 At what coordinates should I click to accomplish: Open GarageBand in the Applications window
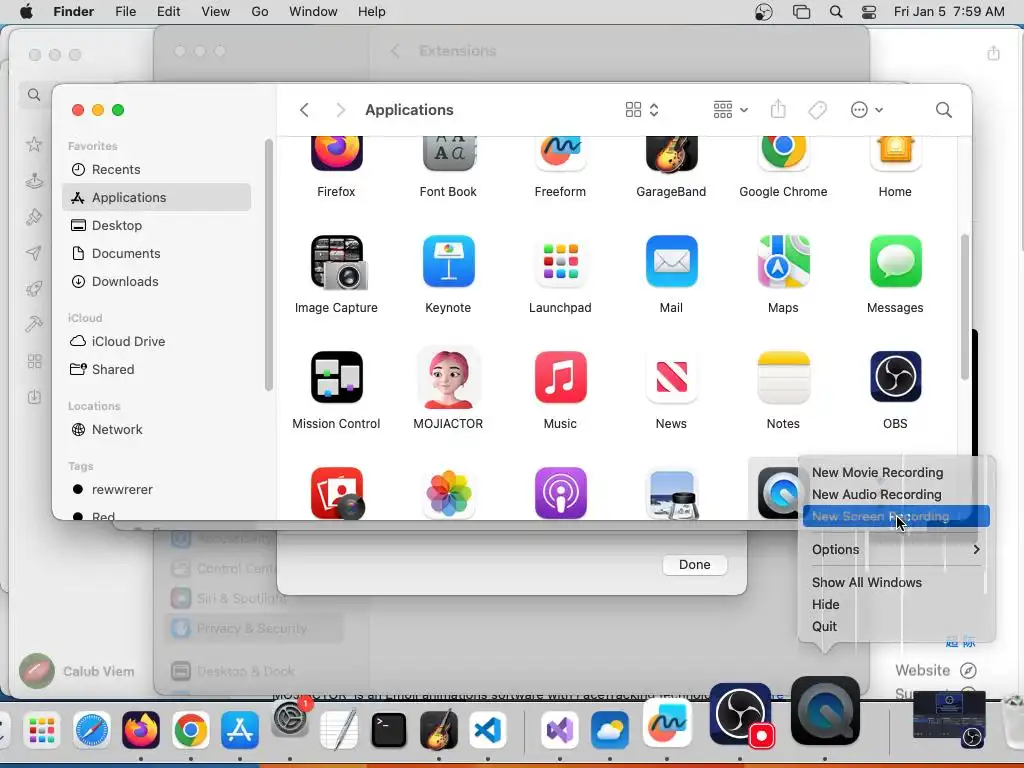click(x=671, y=154)
